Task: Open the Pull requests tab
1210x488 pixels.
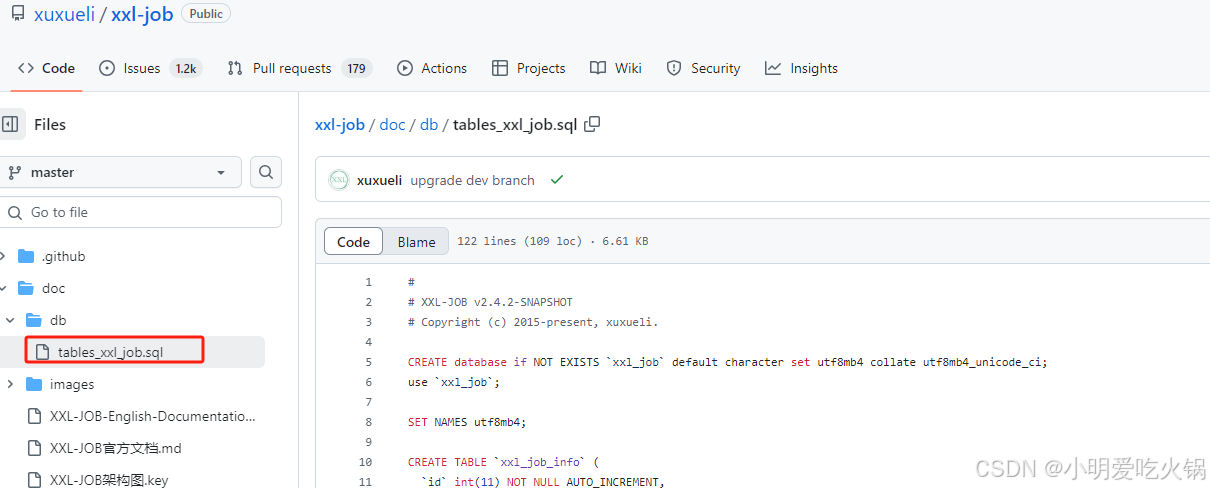Action: (x=300, y=68)
